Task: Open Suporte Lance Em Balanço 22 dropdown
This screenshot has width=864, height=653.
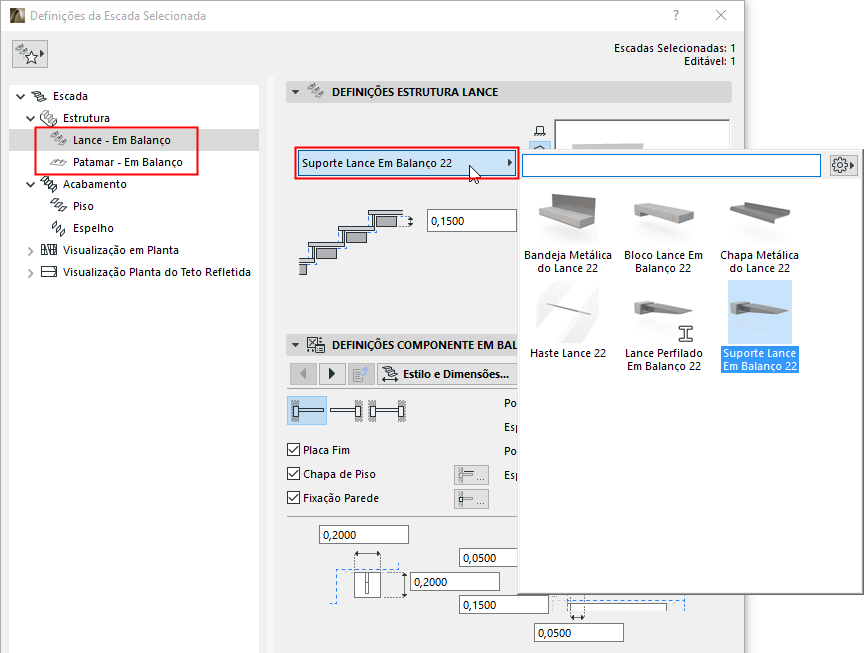Action: point(407,163)
